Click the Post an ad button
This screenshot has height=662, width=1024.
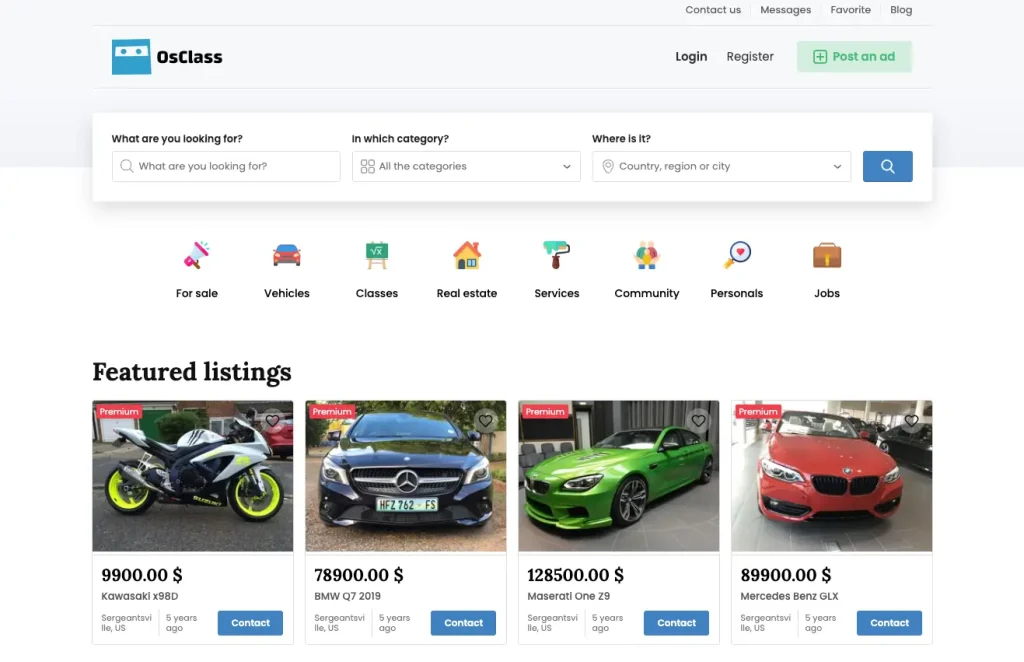854,57
